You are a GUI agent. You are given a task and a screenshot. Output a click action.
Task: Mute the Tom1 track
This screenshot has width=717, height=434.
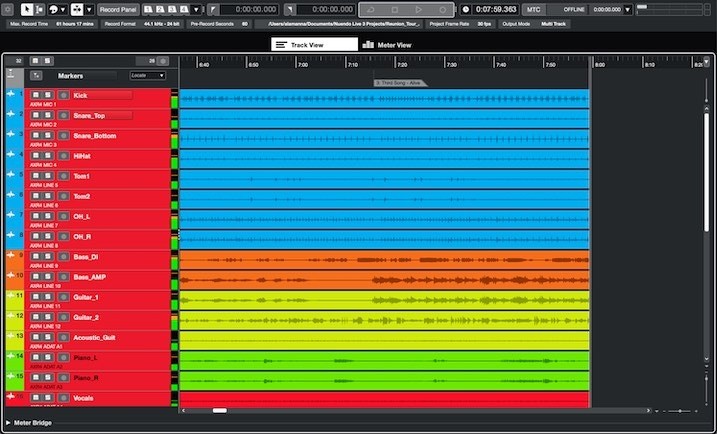click(x=36, y=176)
